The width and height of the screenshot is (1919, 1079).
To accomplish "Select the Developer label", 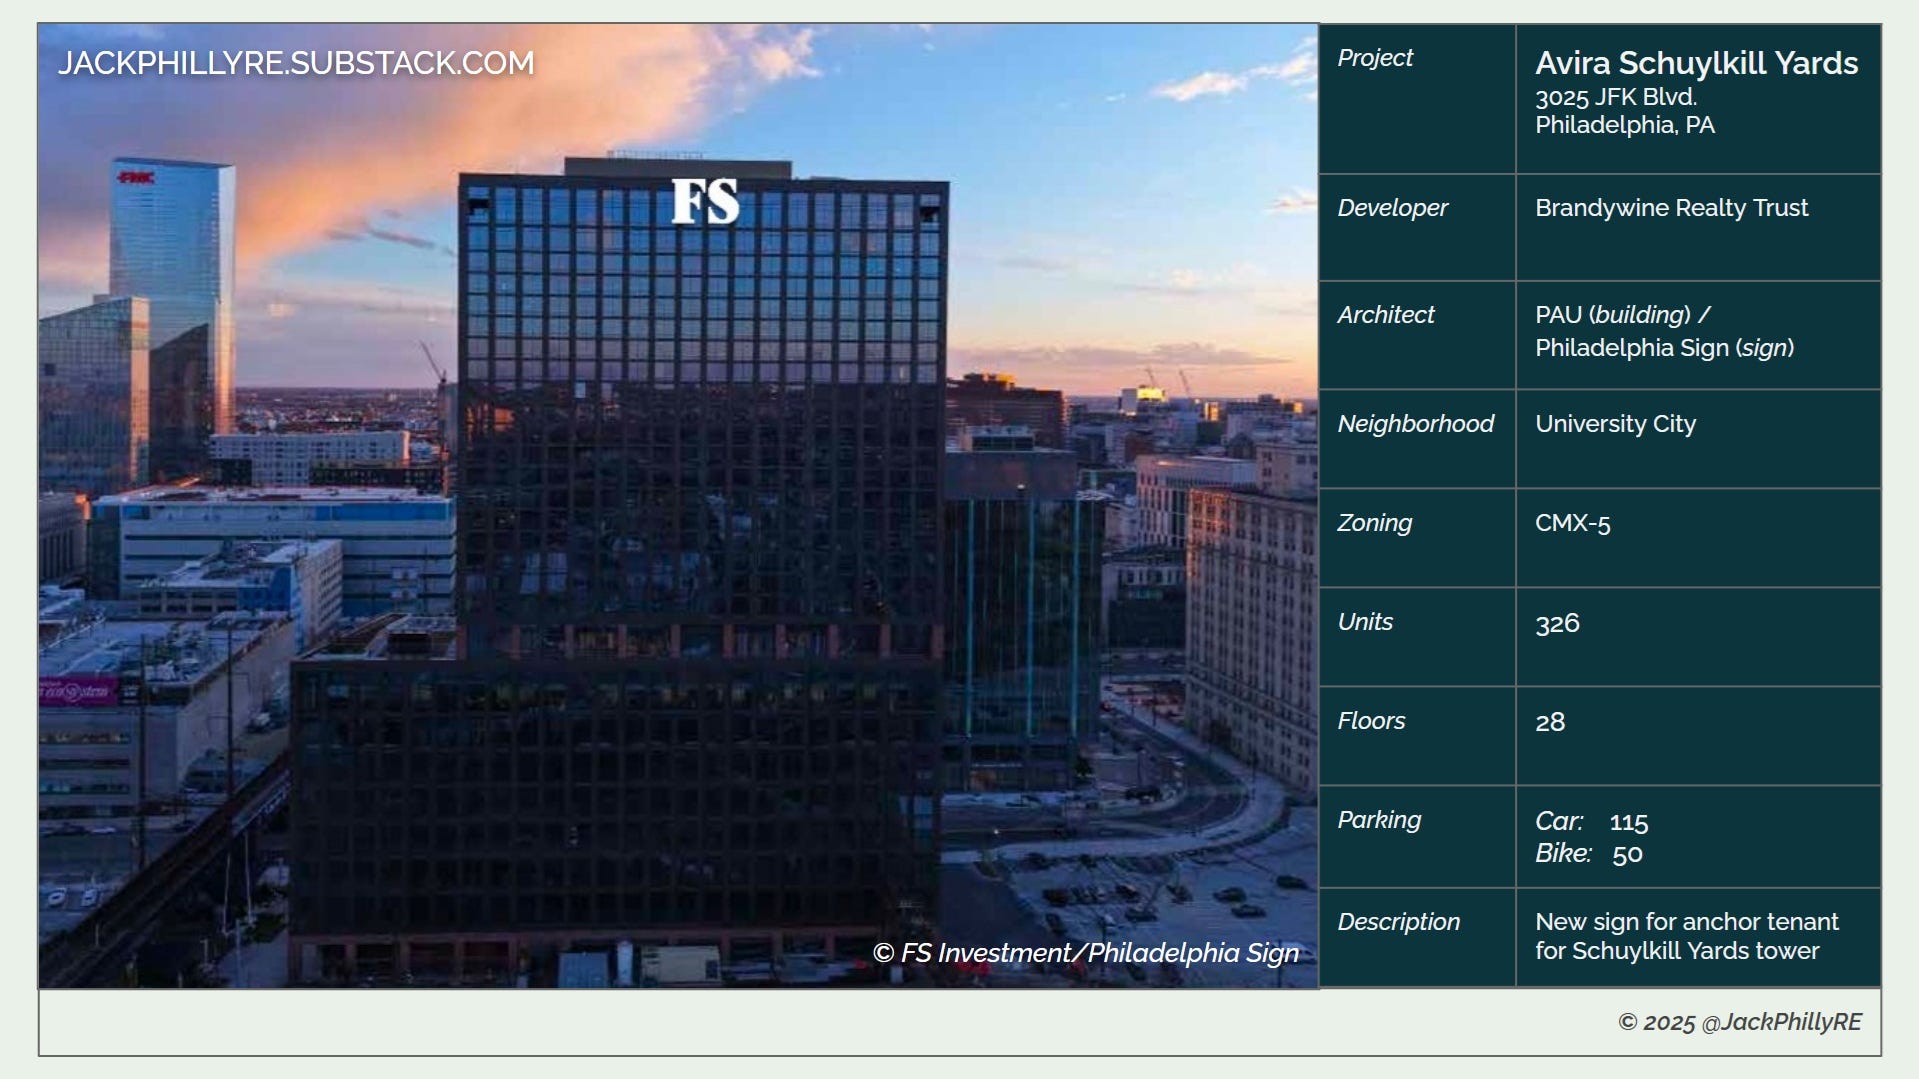I will 1392,208.
